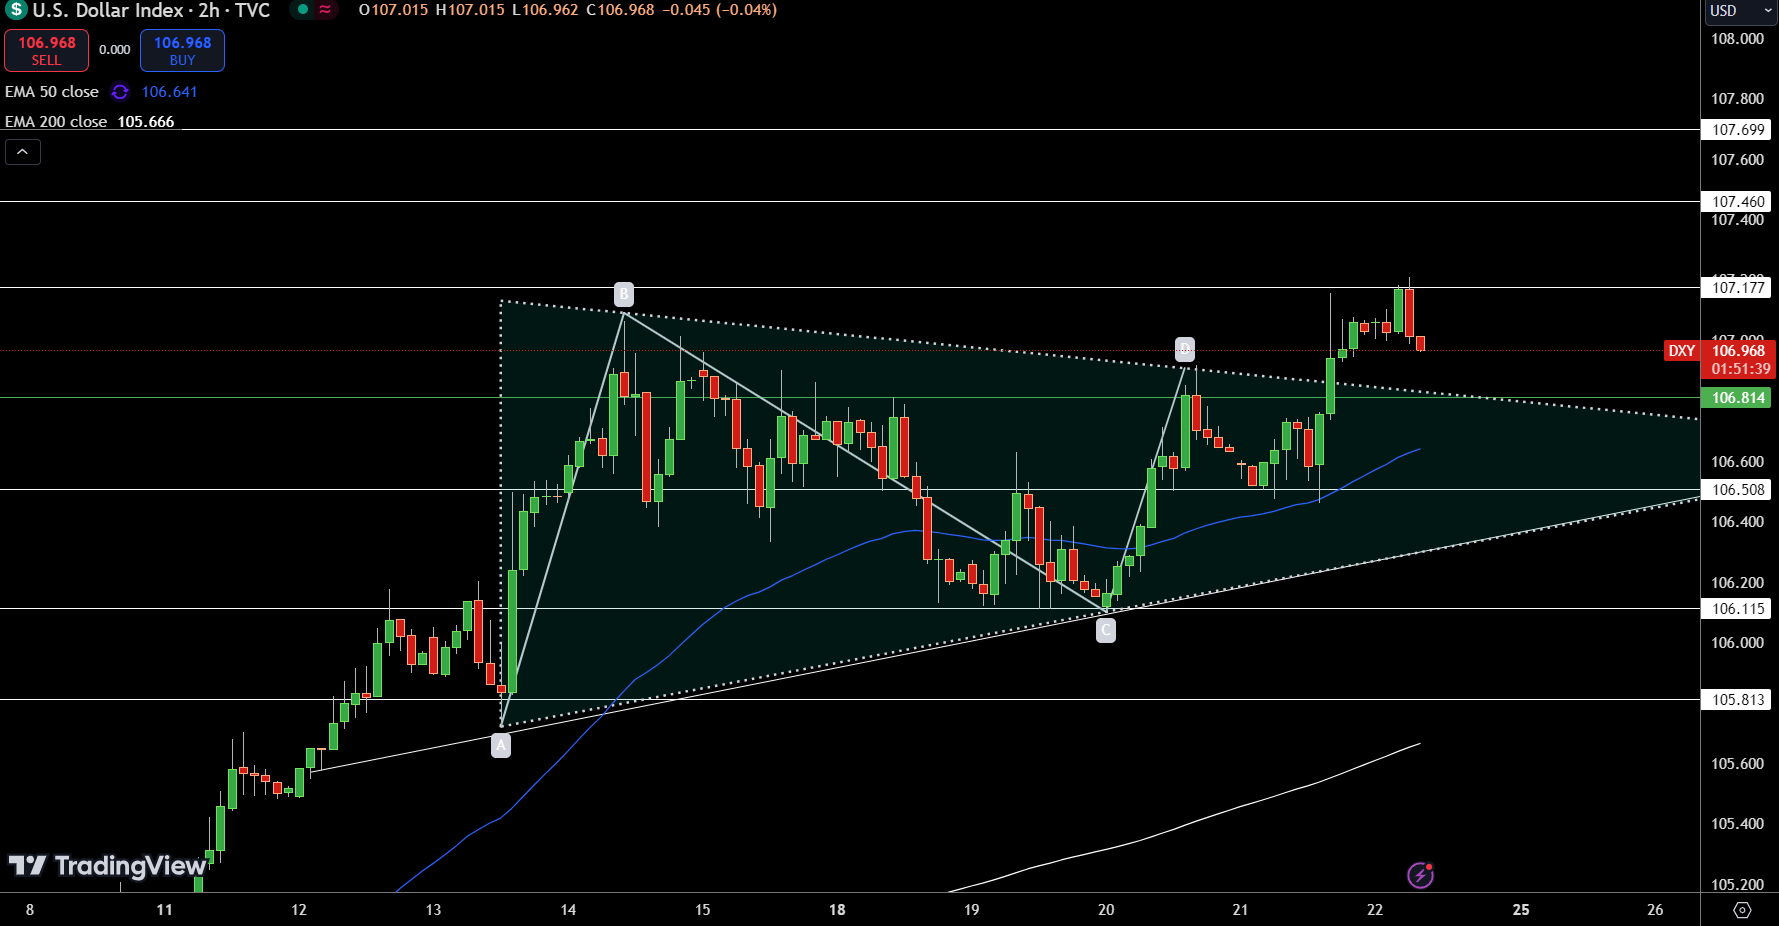Click the 108.000 price scale label
Viewport: 1779px width, 926px height.
pos(1737,39)
